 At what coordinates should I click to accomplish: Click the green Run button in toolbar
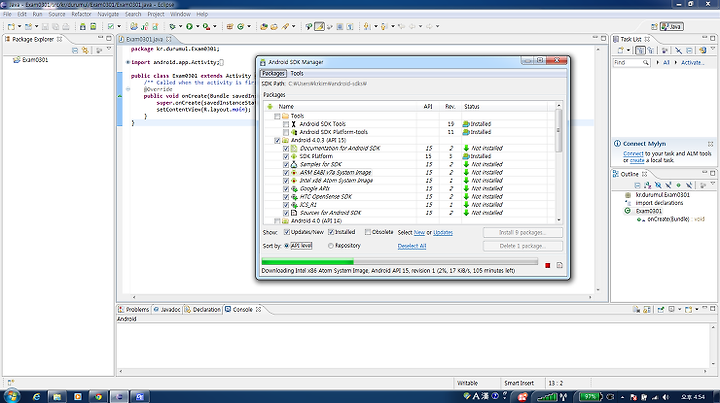click(189, 27)
